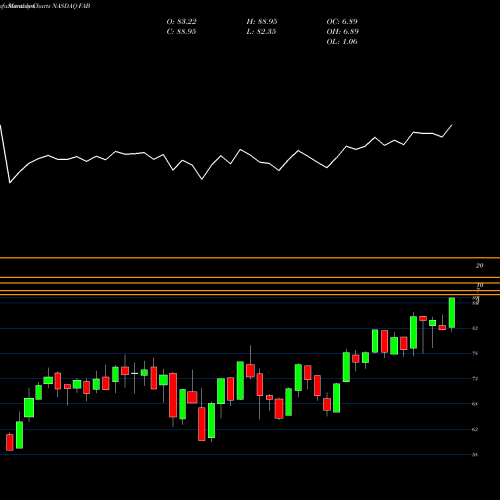Click the price axis label '58'

click(475, 455)
